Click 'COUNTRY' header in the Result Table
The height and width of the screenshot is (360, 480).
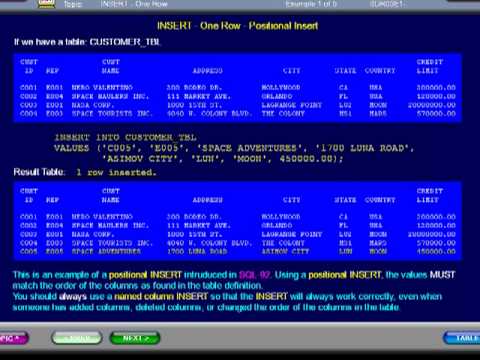tap(380, 200)
